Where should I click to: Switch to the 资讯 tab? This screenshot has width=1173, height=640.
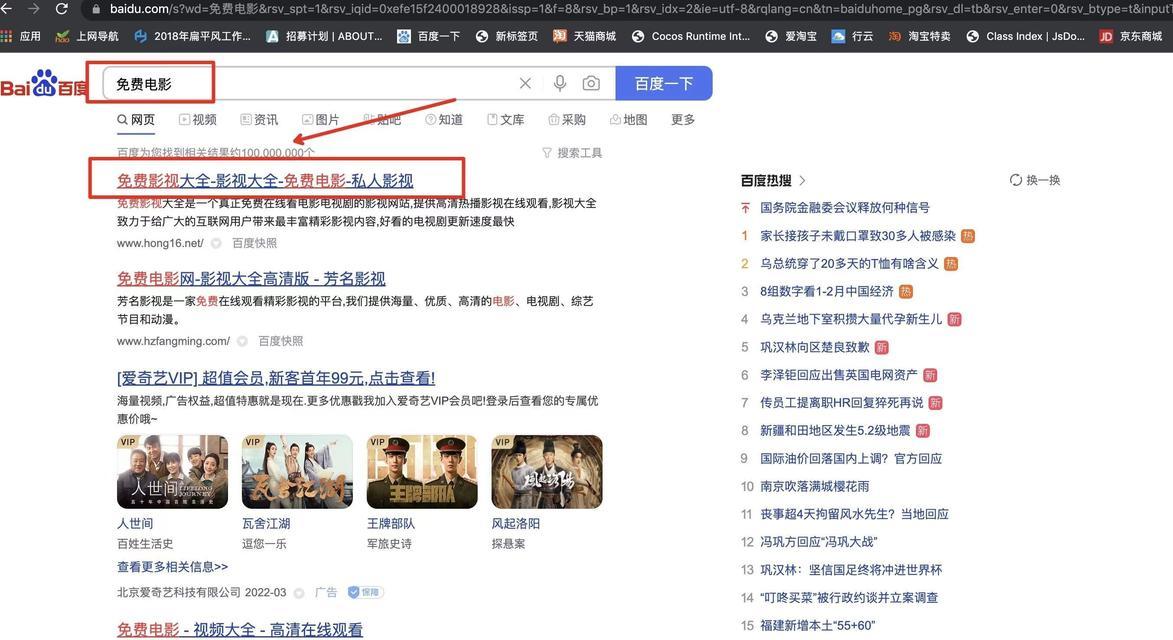point(259,120)
